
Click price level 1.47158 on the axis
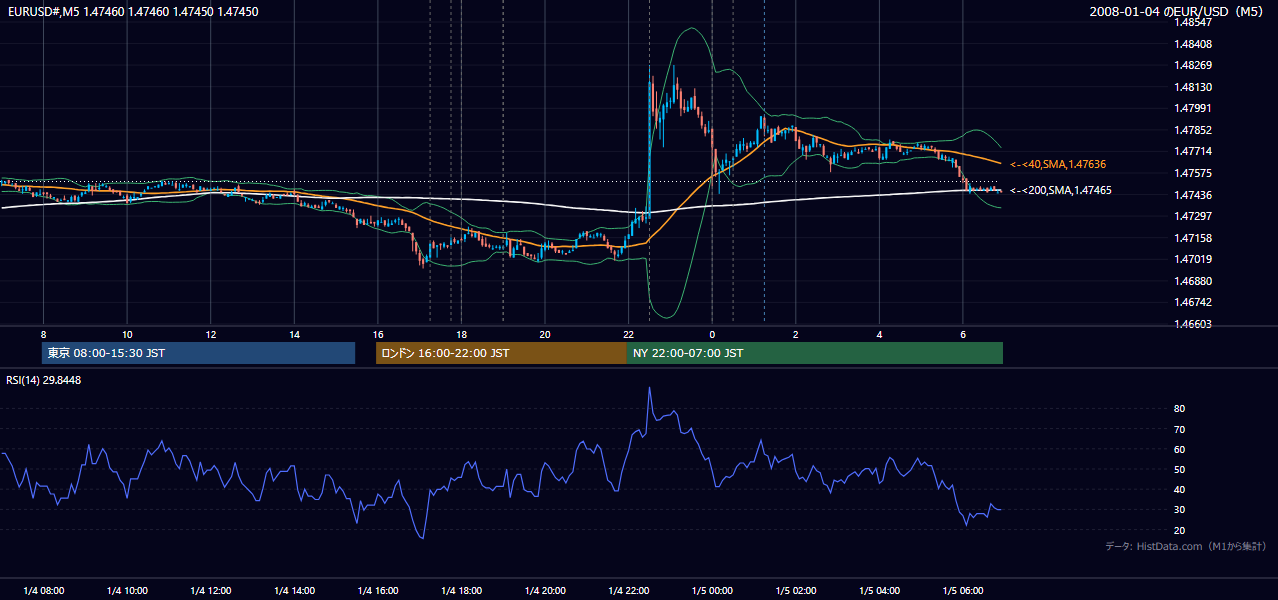(1195, 238)
